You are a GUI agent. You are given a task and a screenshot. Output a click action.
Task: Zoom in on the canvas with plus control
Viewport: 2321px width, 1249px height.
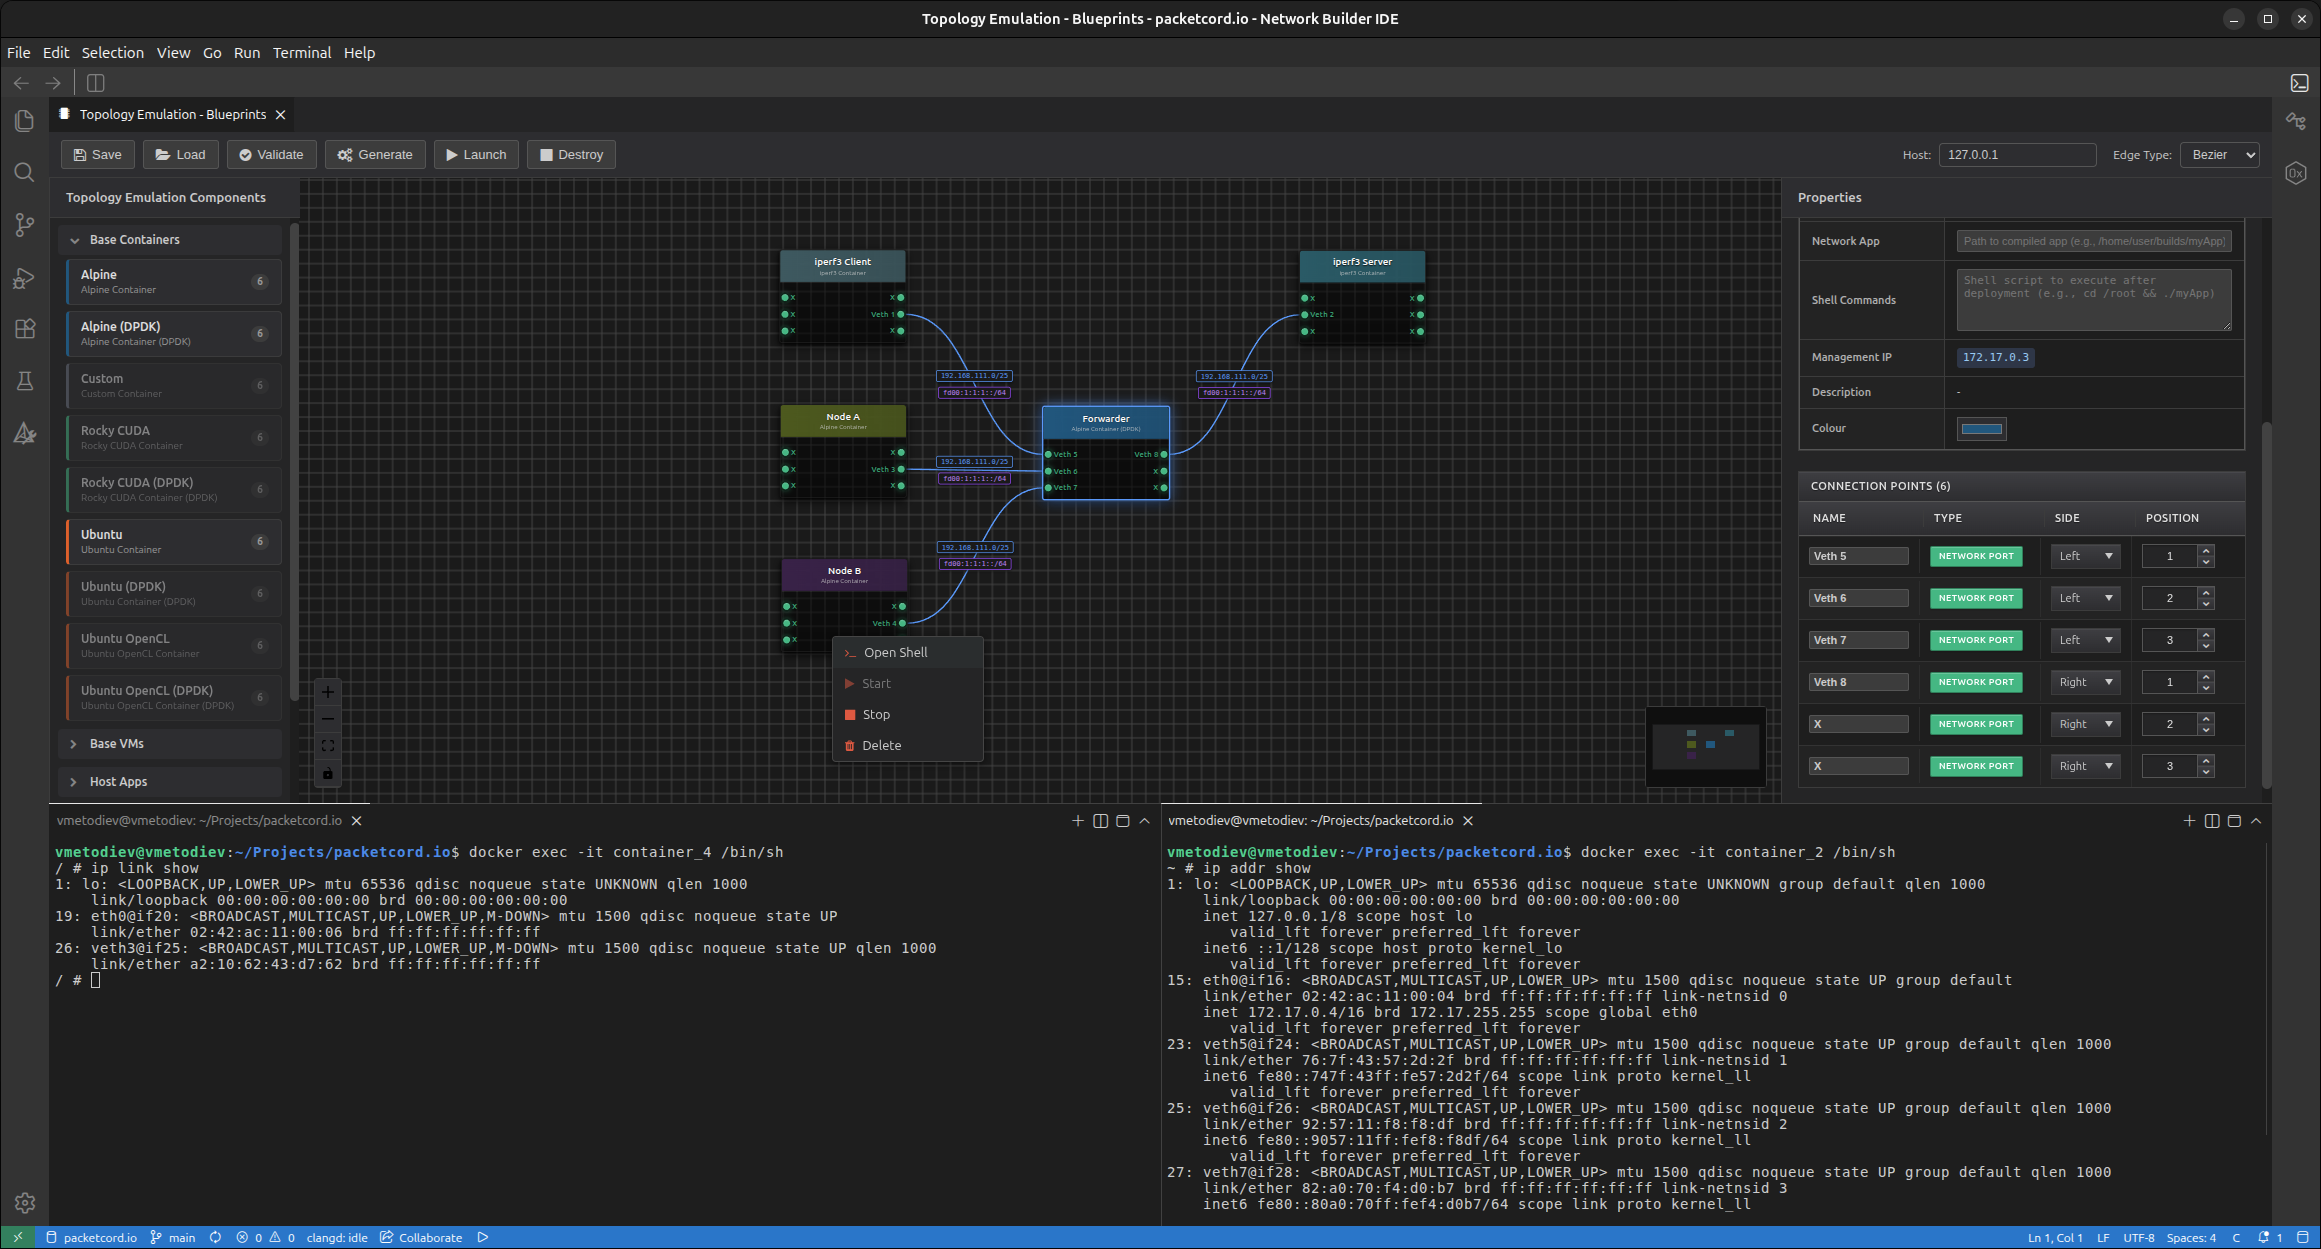tap(327, 692)
